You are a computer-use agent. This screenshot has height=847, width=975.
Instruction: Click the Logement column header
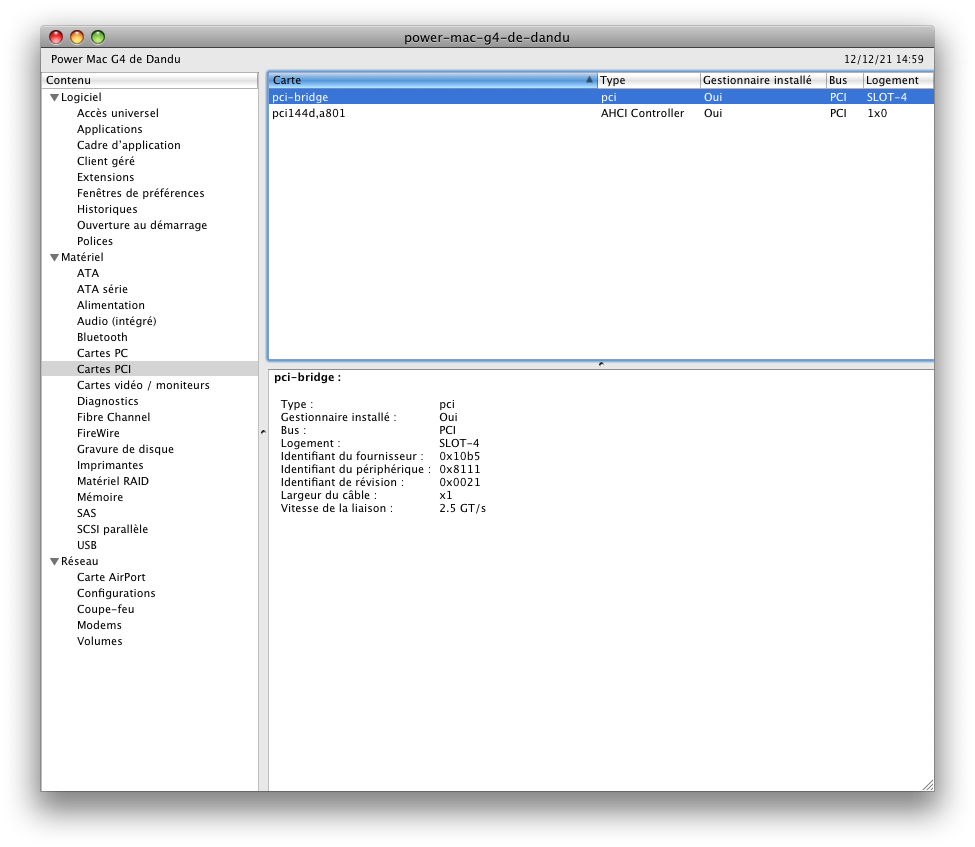click(x=897, y=80)
